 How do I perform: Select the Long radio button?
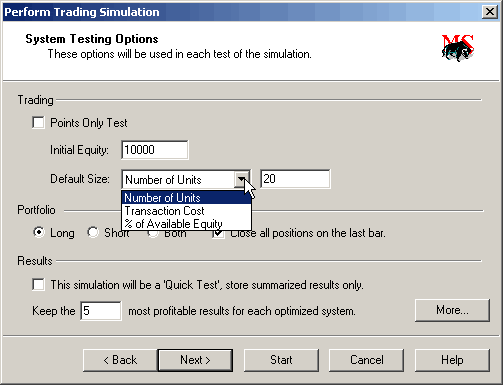[x=39, y=232]
